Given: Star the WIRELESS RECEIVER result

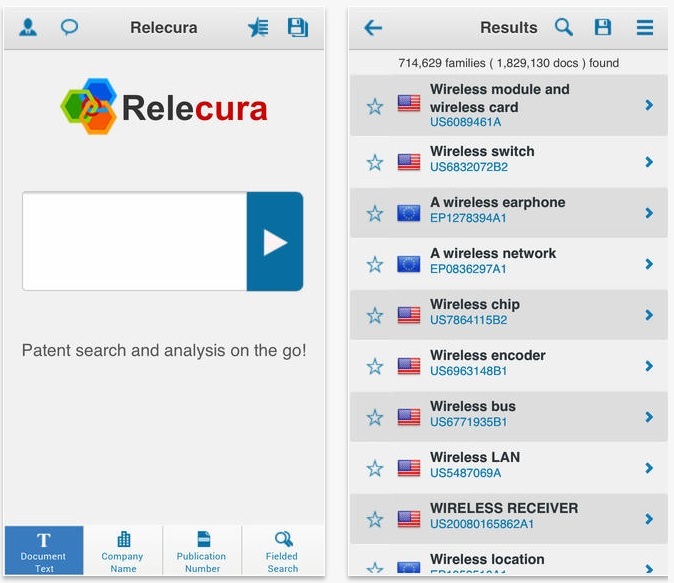Looking at the screenshot, I should [x=374, y=519].
